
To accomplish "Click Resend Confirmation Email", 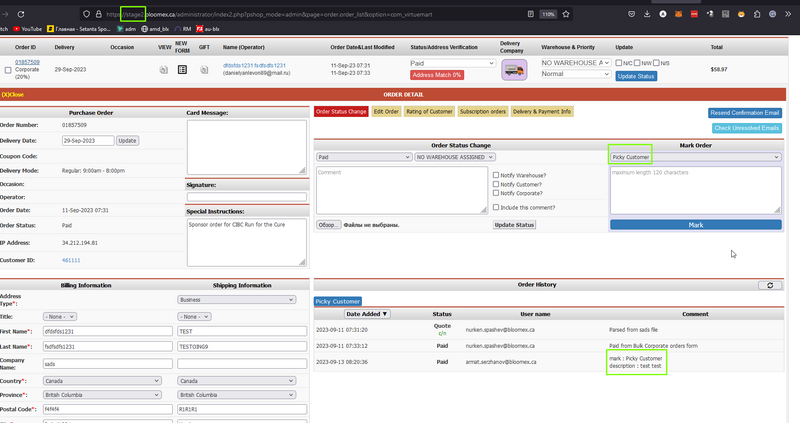I will click(745, 113).
